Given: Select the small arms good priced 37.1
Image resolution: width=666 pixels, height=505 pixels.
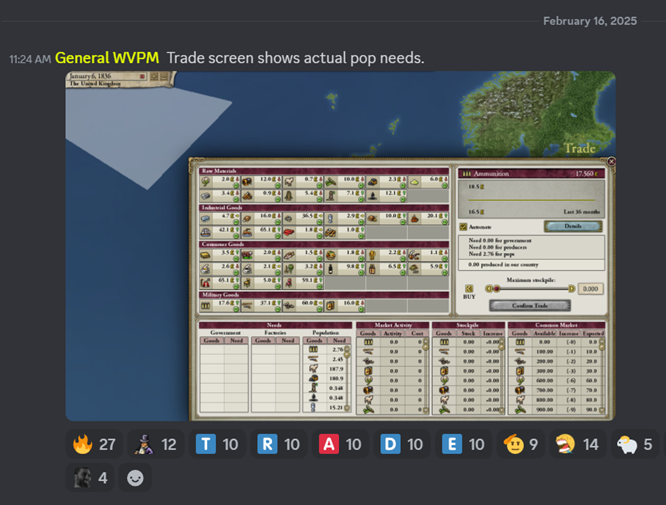Looking at the screenshot, I should 261,306.
